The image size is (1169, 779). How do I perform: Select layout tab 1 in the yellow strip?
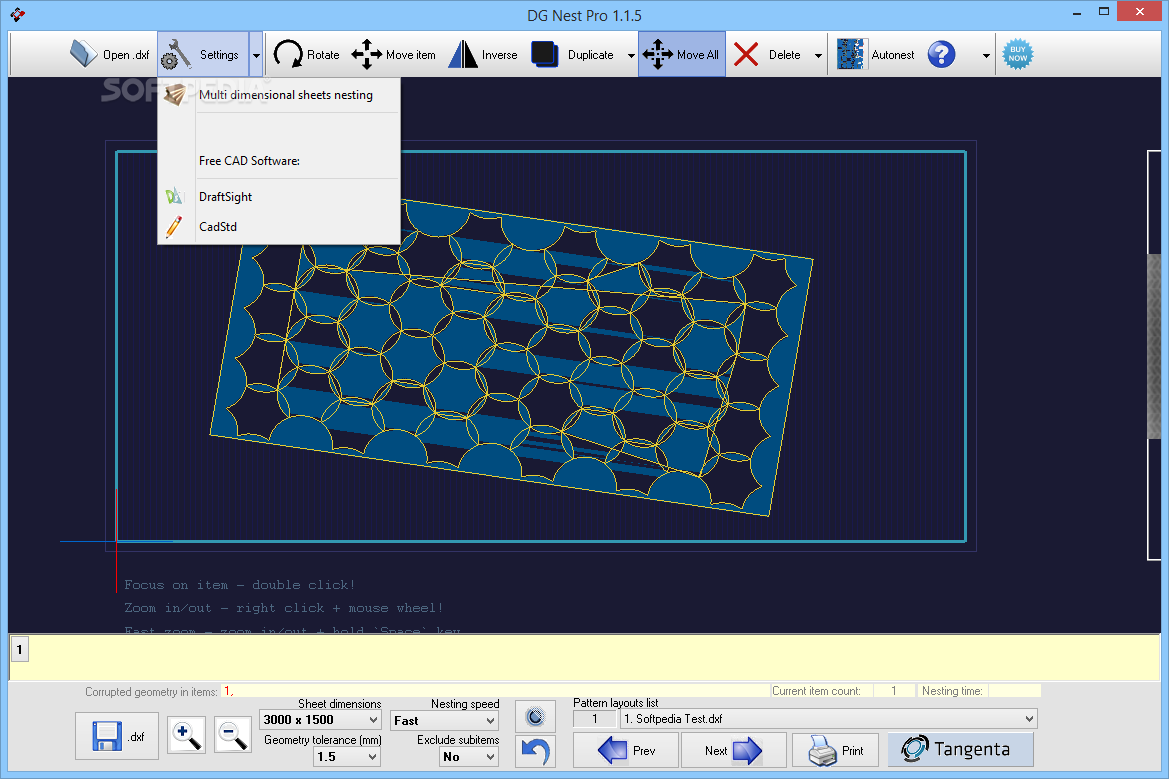19,649
